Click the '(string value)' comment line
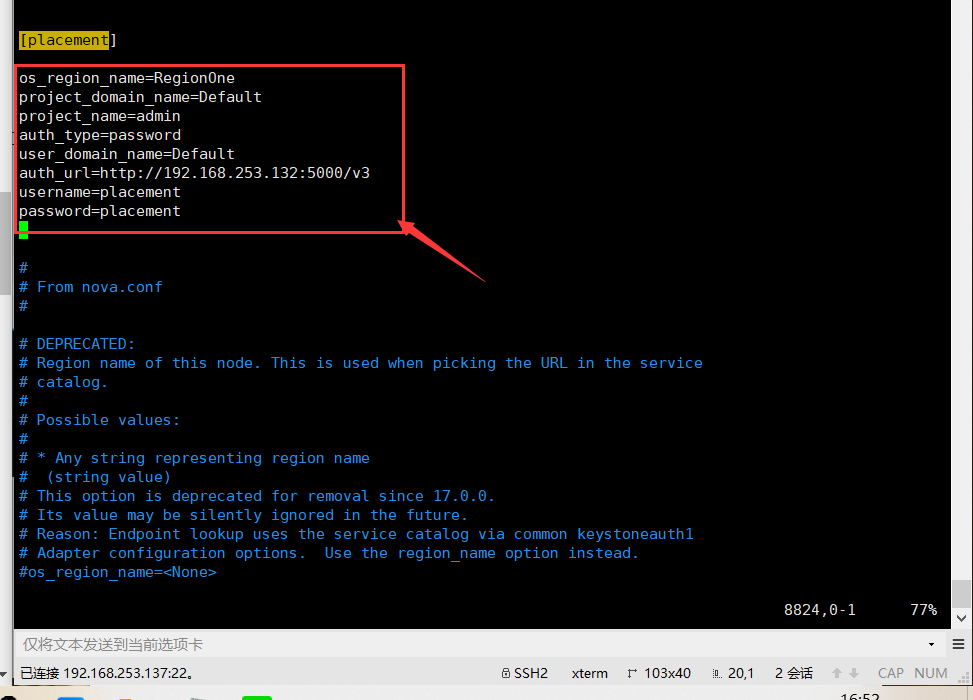 coord(95,477)
